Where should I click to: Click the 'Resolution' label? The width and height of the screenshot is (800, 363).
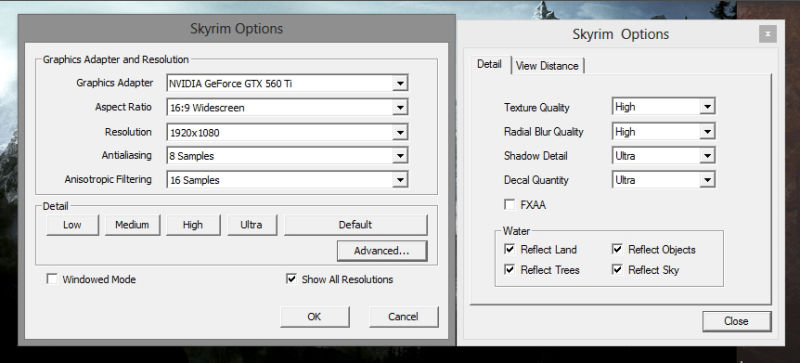pos(129,132)
